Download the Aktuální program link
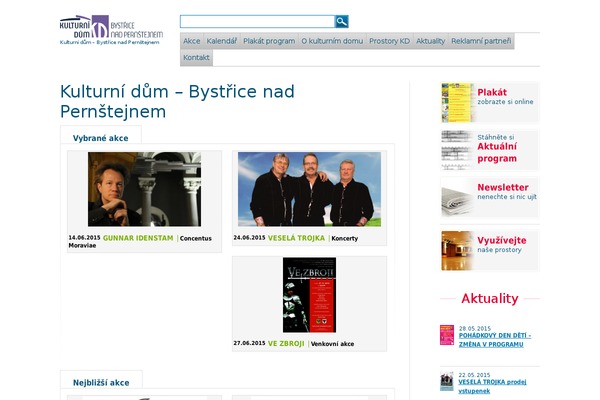Image resolution: width=600 pixels, height=400 pixels. point(497,149)
